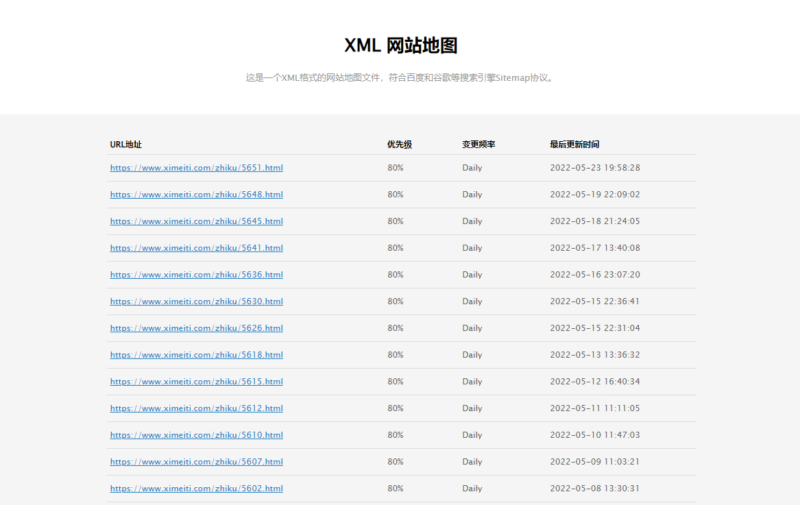Click the 2022-05-23 19:58:28 timestamp

[595, 168]
